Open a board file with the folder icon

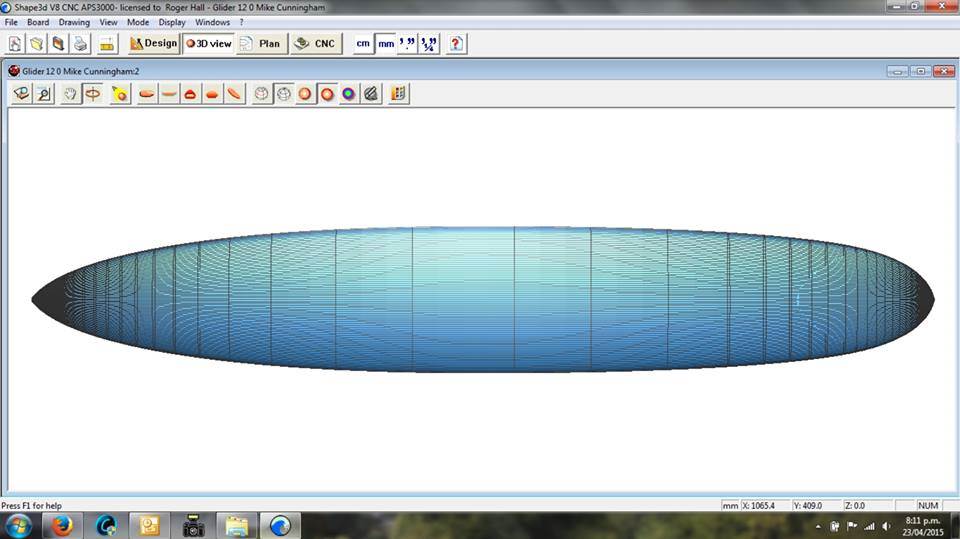pyautogui.click(x=37, y=44)
